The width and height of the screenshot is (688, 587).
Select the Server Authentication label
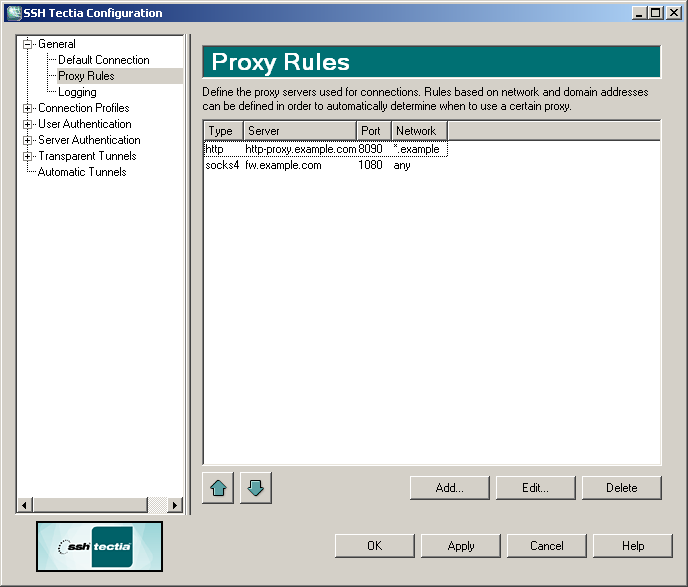coord(89,140)
